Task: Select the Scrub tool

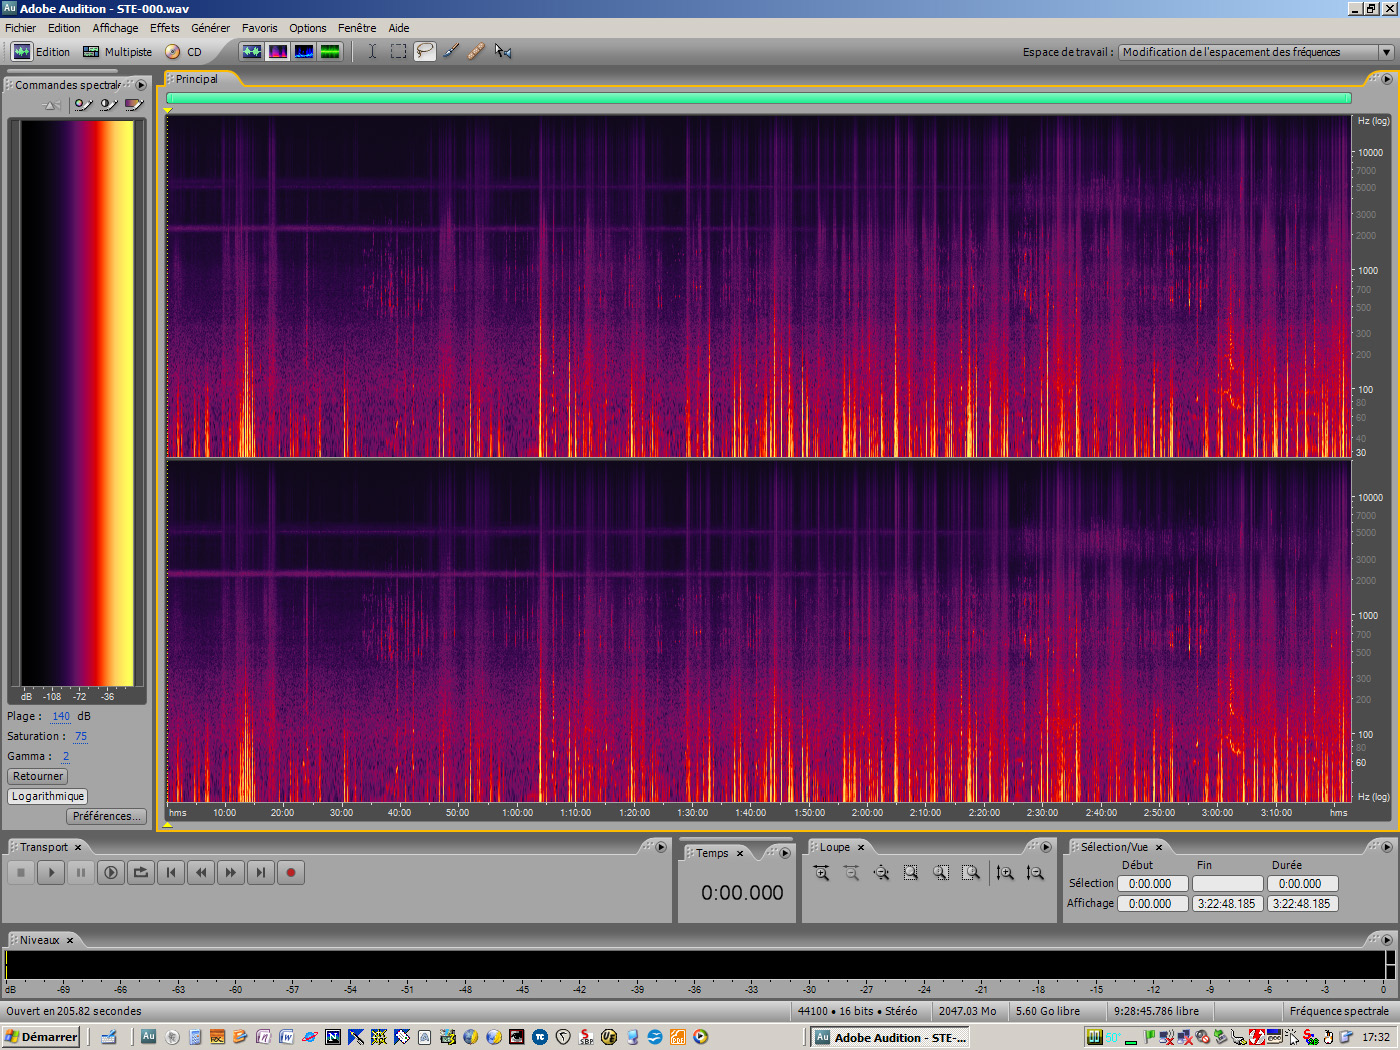Action: tap(503, 51)
